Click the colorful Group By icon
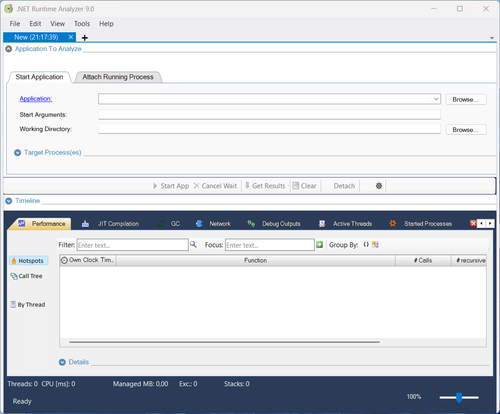The image size is (500, 414). coord(375,245)
